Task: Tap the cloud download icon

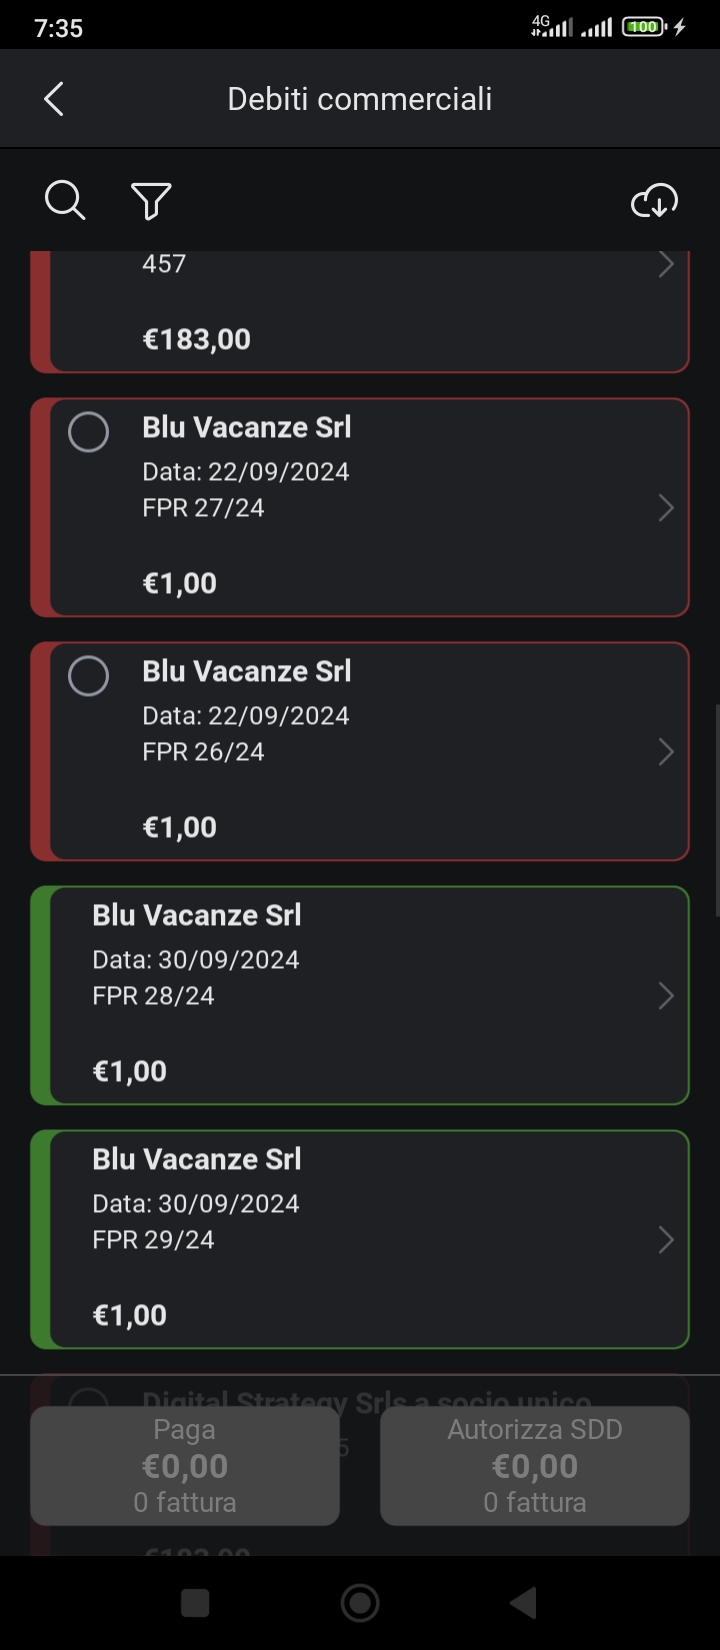Action: coord(654,201)
